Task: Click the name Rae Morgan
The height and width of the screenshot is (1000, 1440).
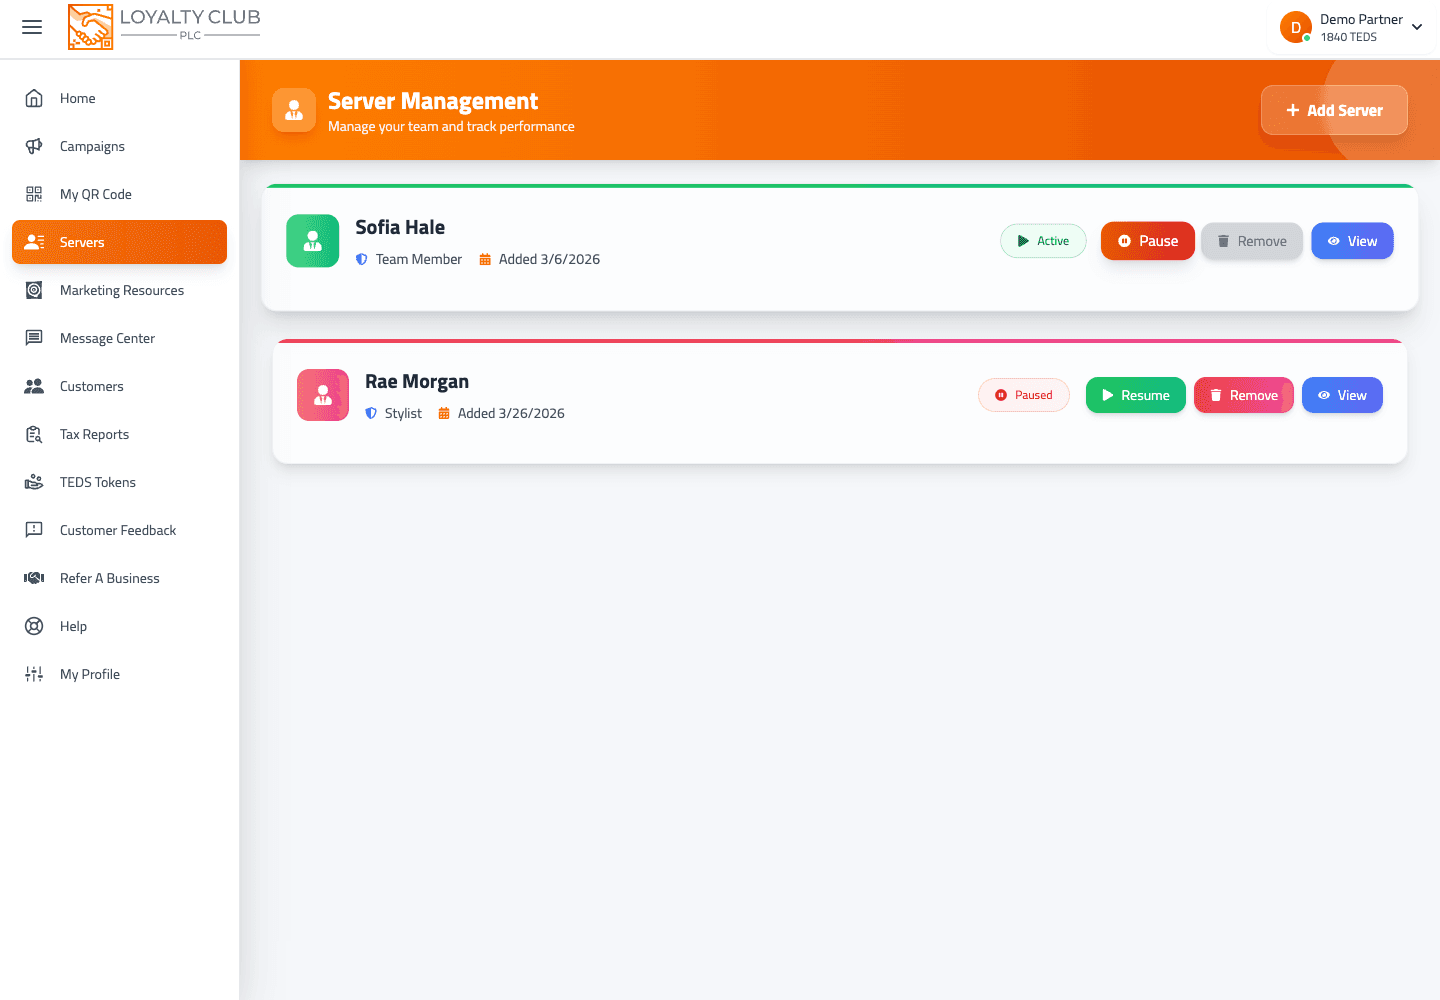Action: [417, 381]
